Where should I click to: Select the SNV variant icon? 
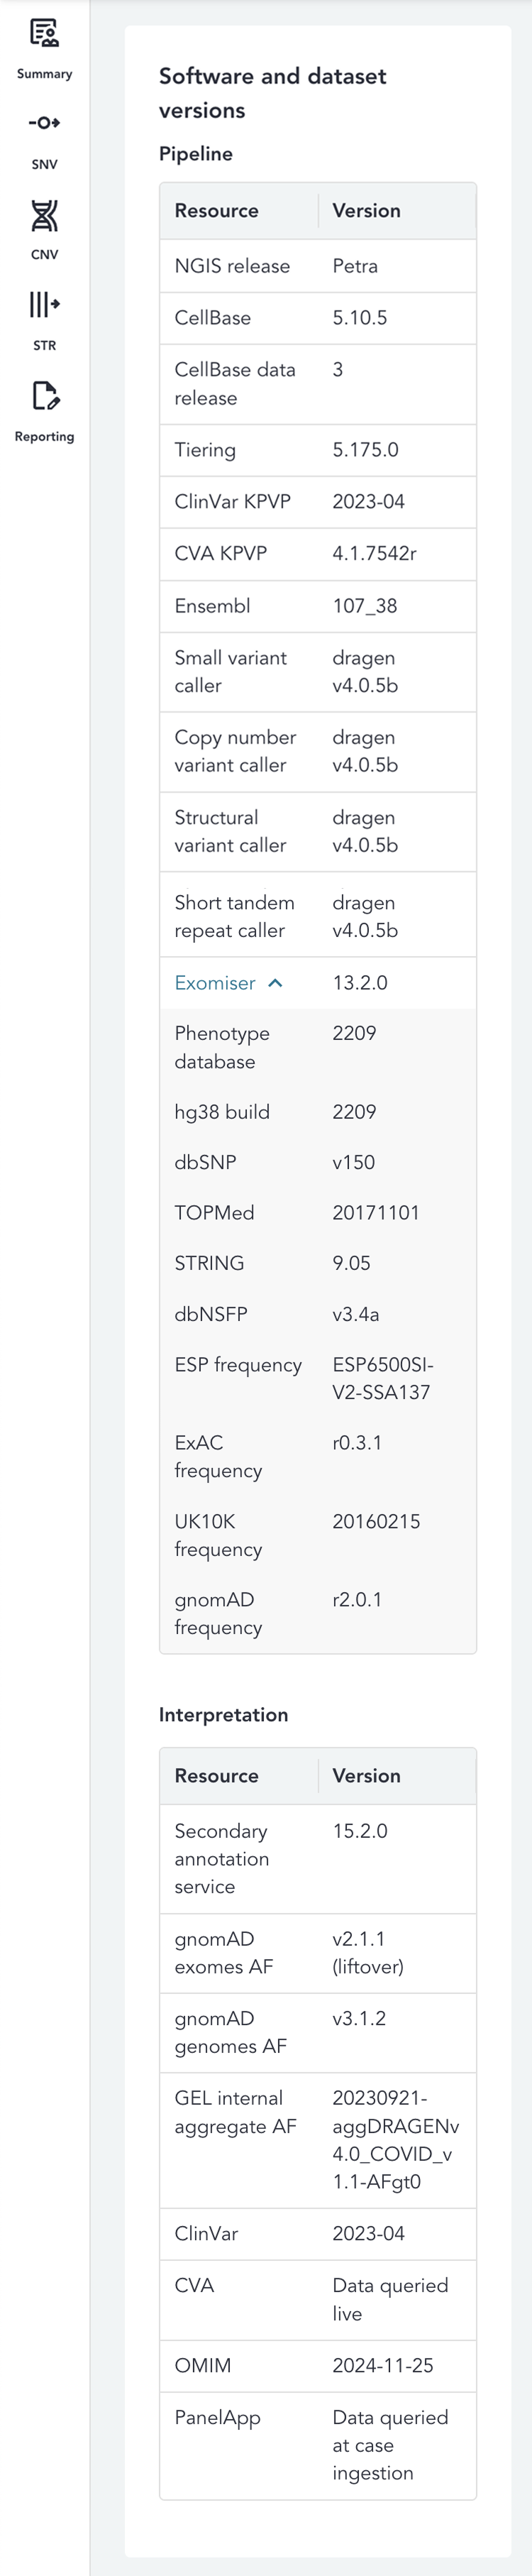click(x=44, y=123)
